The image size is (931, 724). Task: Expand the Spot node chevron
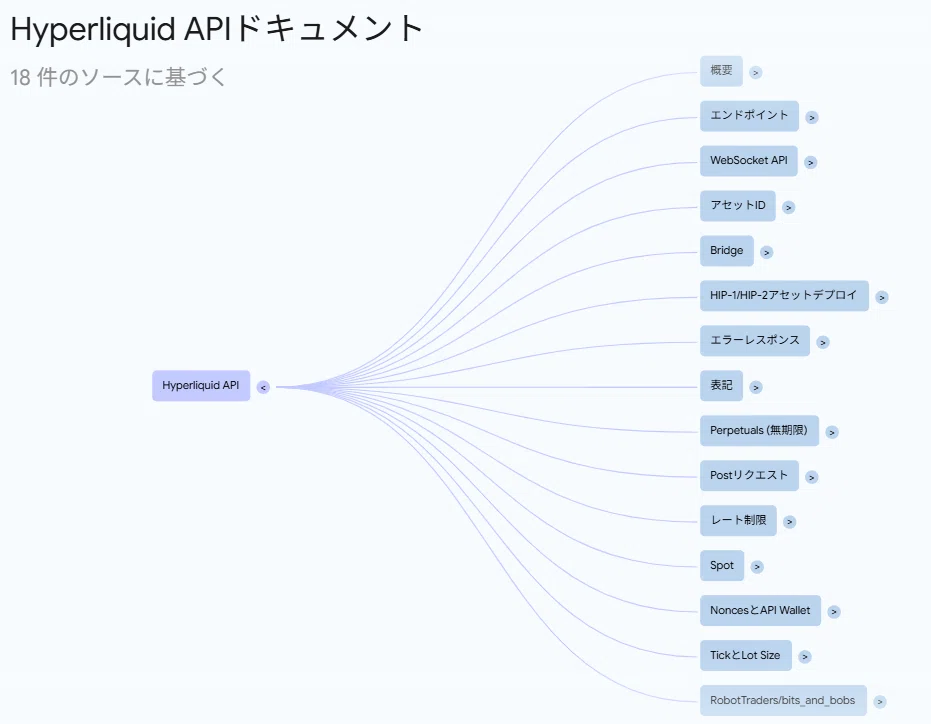tap(756, 567)
